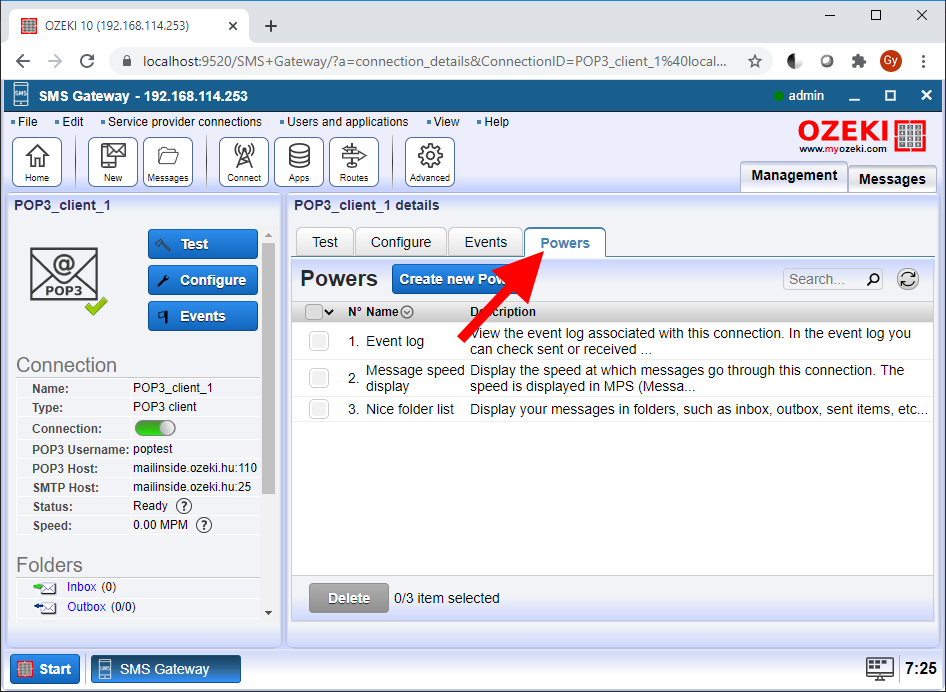Click SMS Gateway taskbar button
Screen dimensions: 946x692
click(x=166, y=669)
